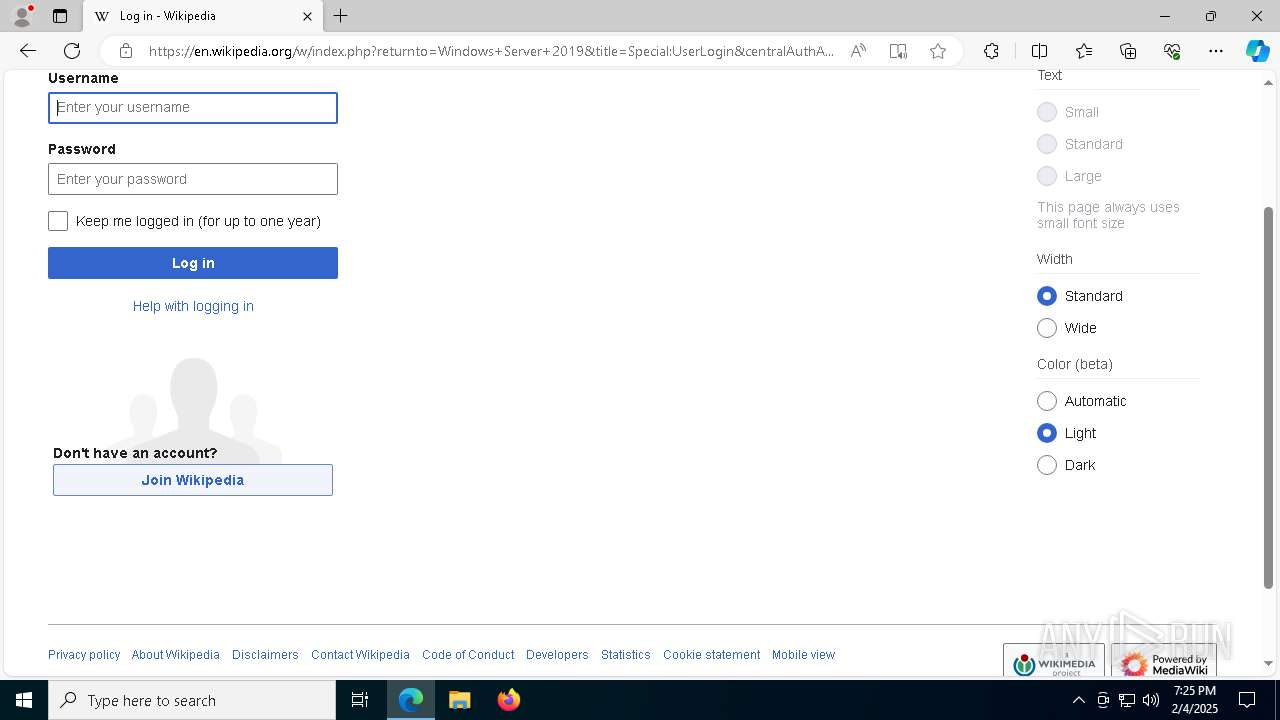The height and width of the screenshot is (720, 1280).
Task: Select Small text size radio
Action: pyautogui.click(x=1047, y=112)
